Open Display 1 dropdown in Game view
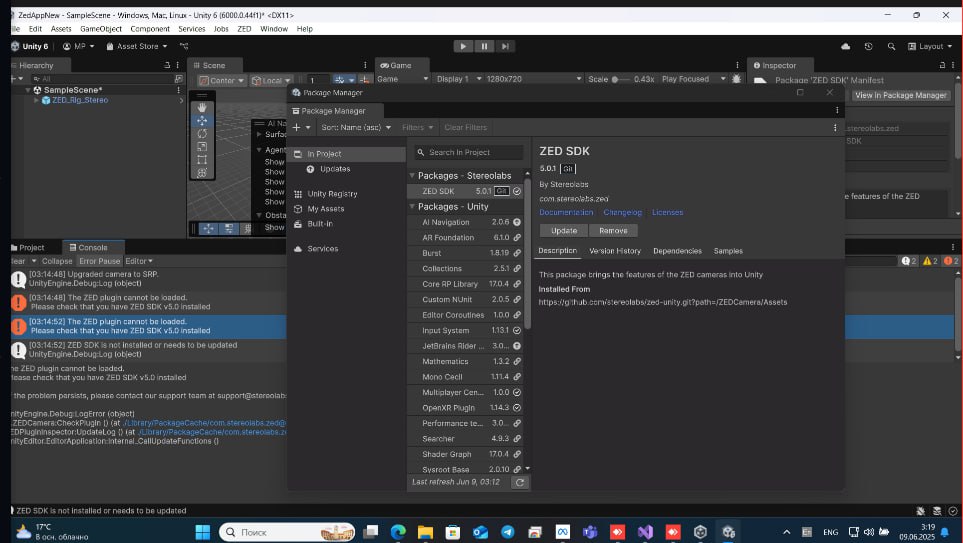963x543 pixels. [x=459, y=79]
